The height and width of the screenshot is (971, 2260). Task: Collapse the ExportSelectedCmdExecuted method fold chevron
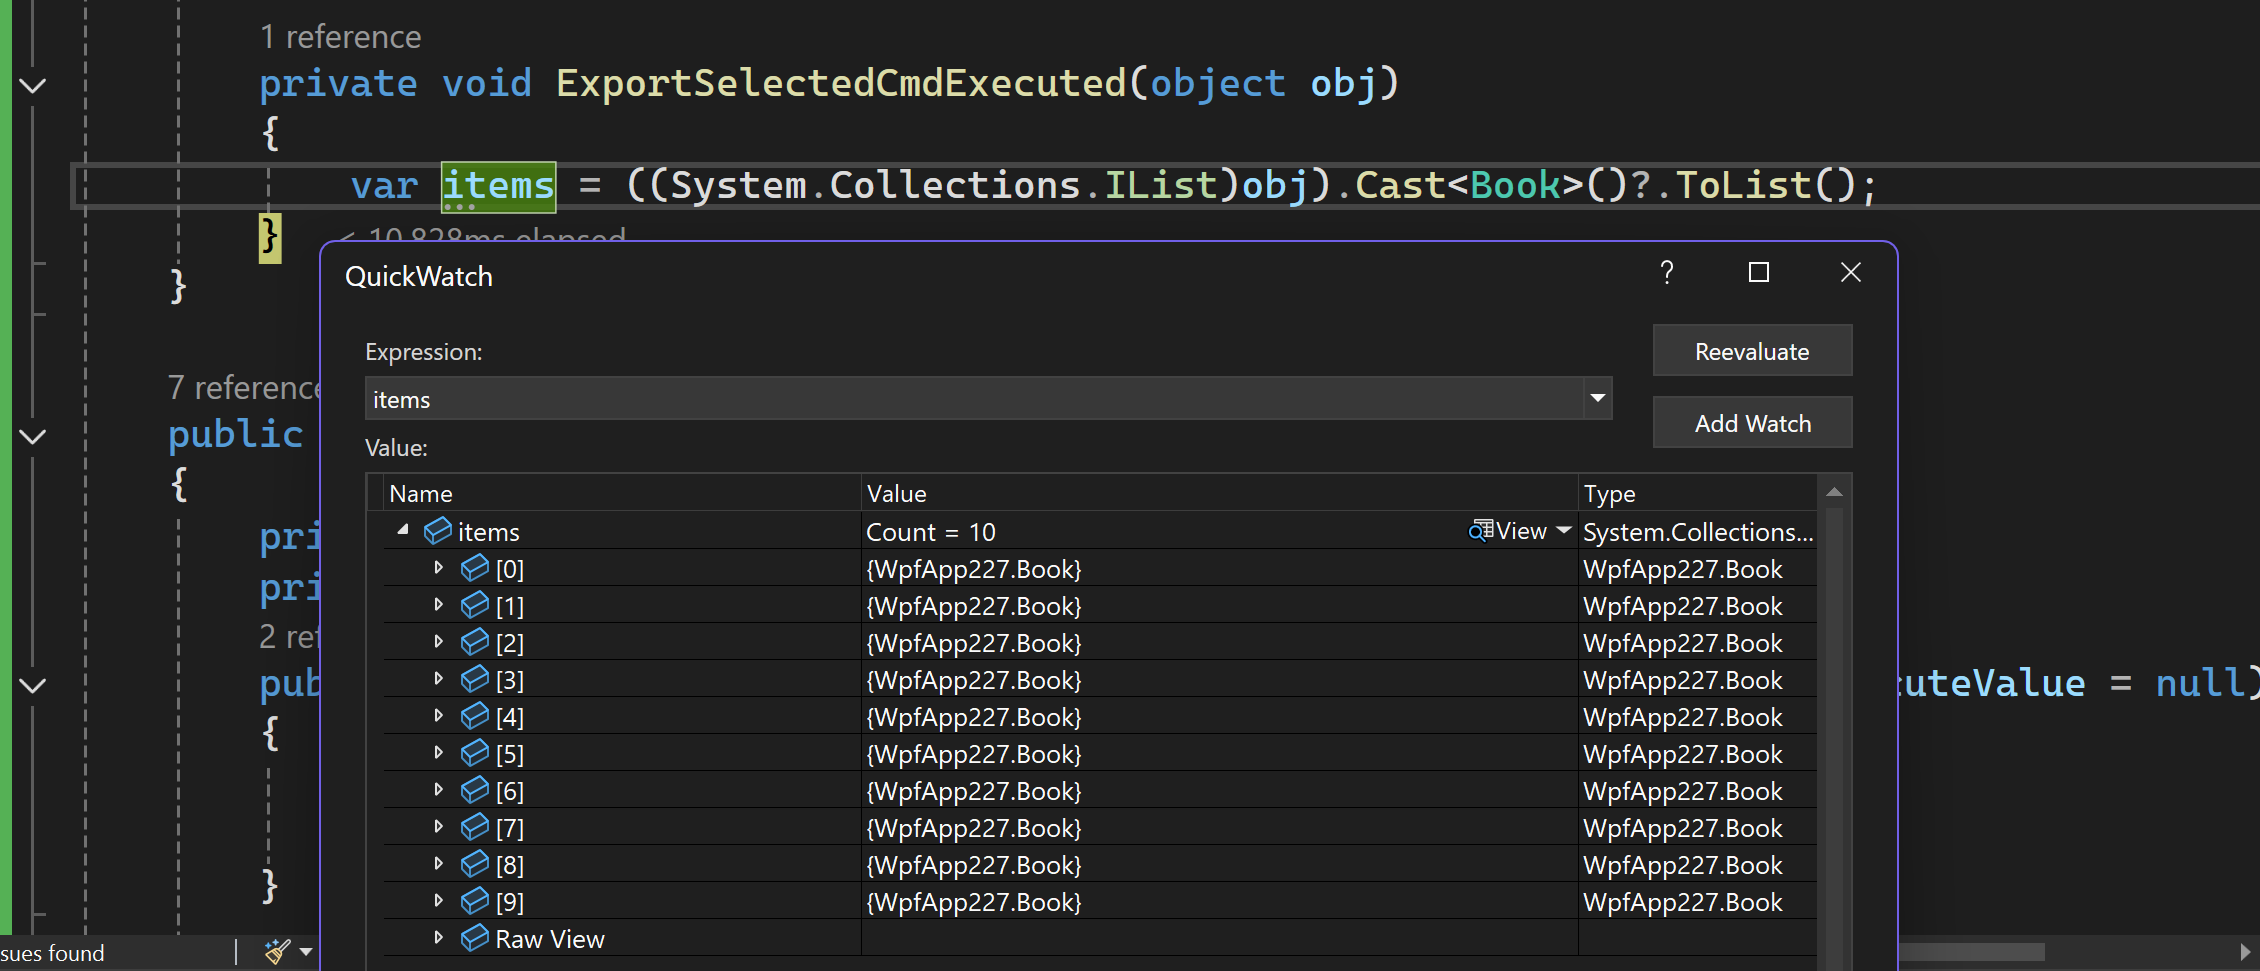33,85
